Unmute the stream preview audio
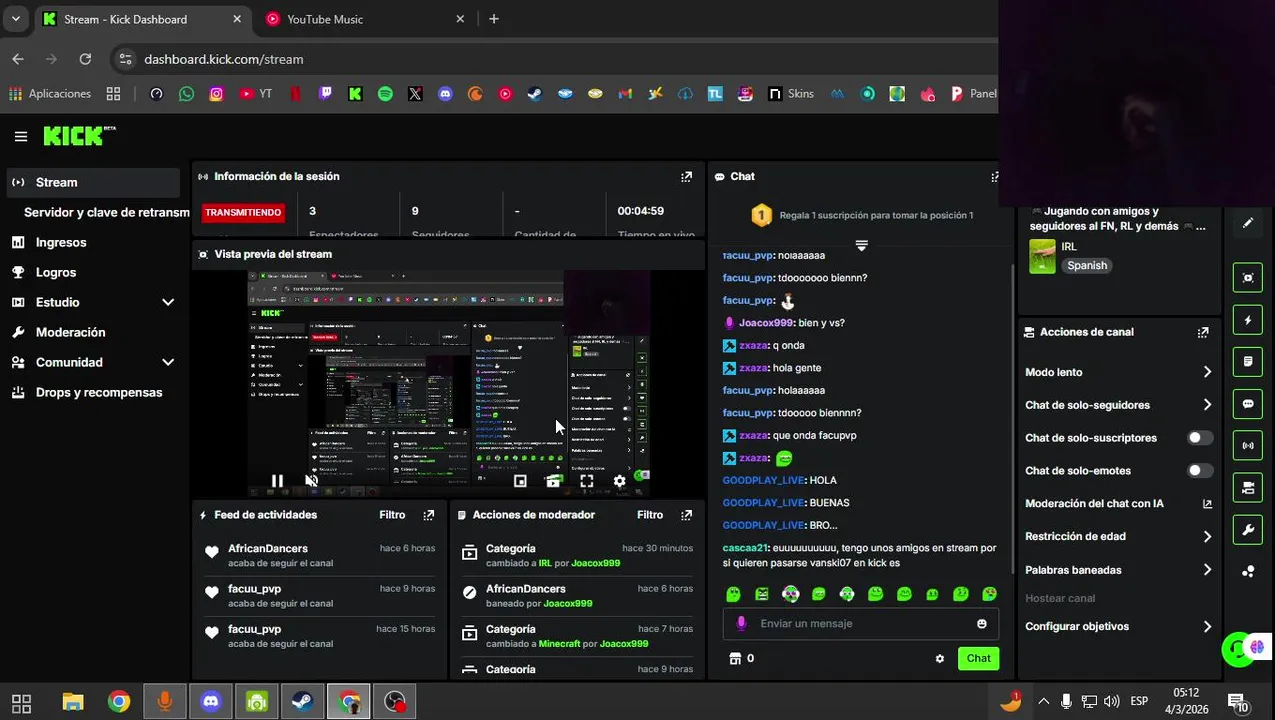1275x720 pixels. 312,481
